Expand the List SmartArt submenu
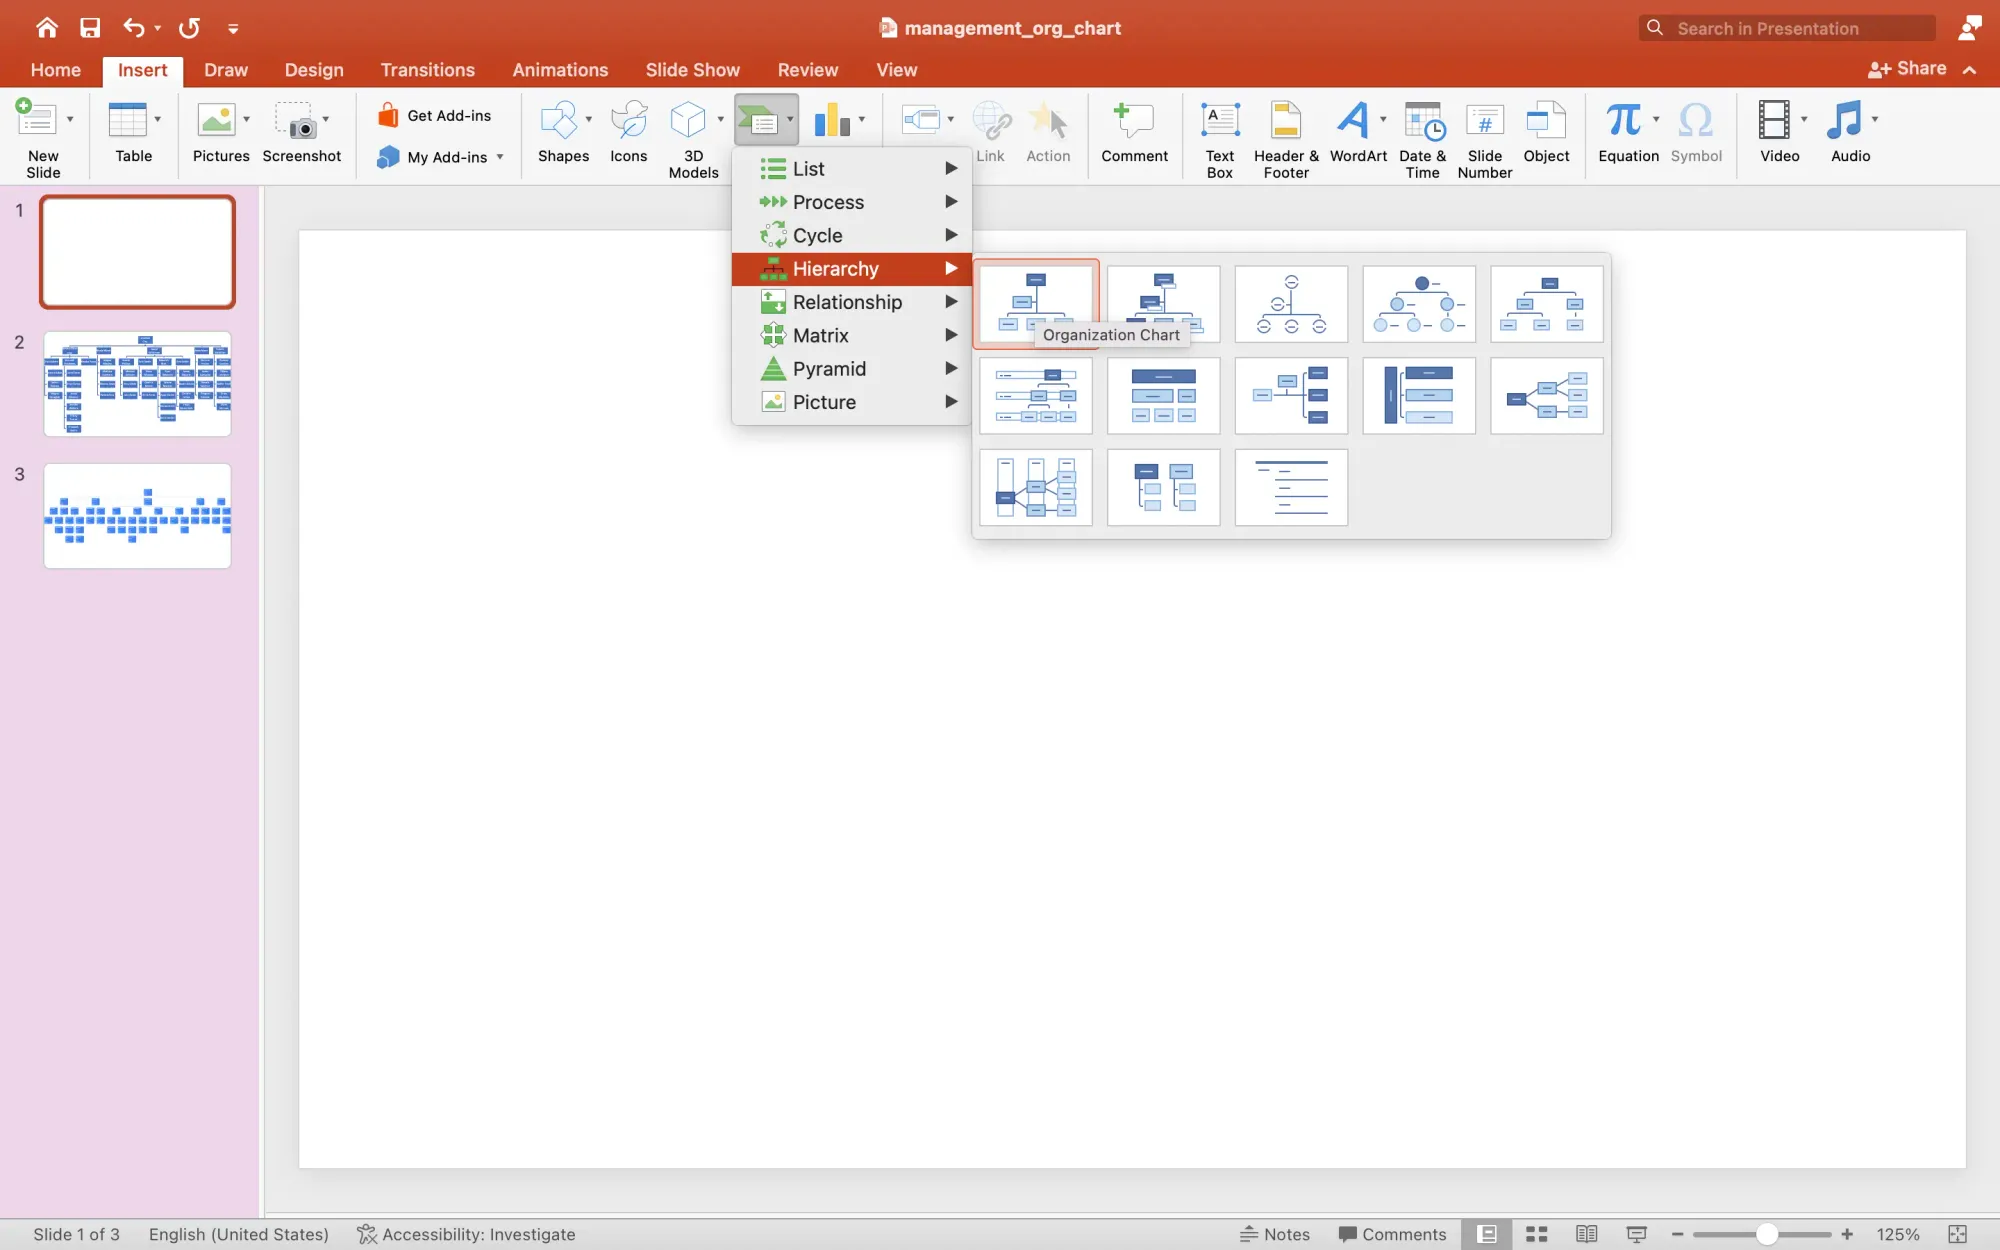Screen dimensions: 2000x1250 pyautogui.click(x=851, y=168)
